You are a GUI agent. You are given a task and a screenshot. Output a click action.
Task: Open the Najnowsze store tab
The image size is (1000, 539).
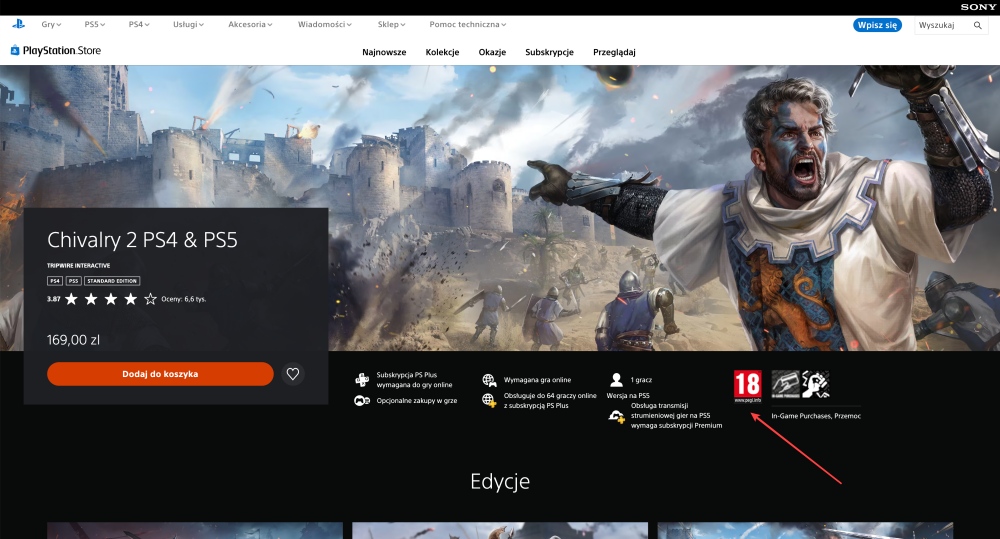384,52
